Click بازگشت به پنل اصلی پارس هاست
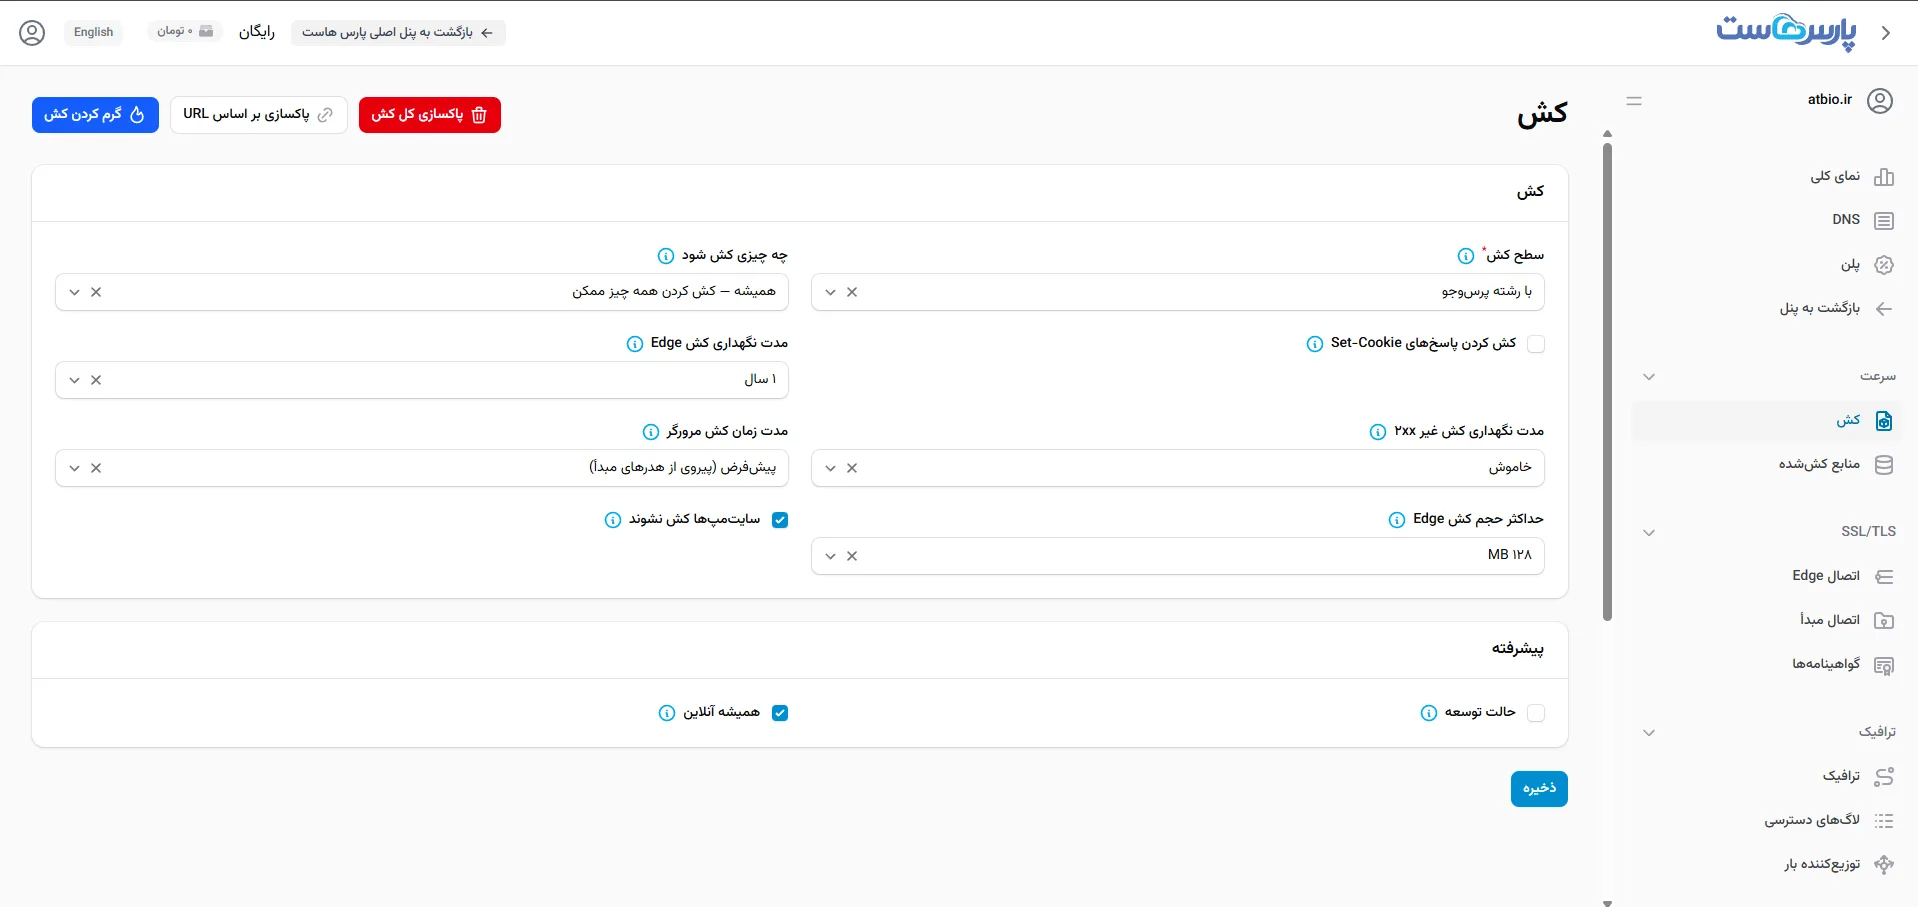 click(x=398, y=33)
